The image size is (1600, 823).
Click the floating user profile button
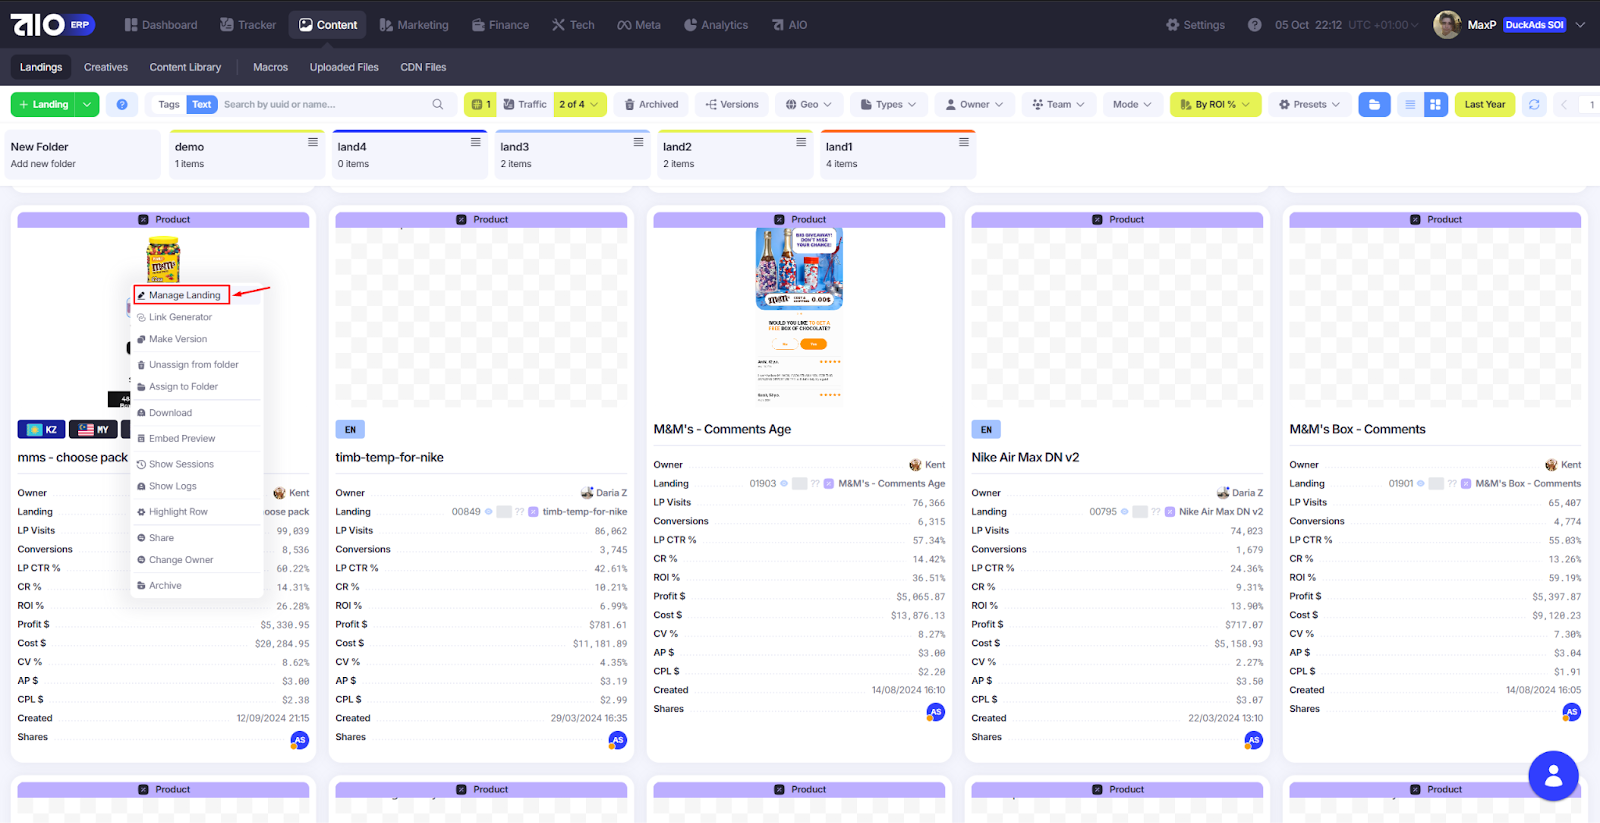[1553, 775]
